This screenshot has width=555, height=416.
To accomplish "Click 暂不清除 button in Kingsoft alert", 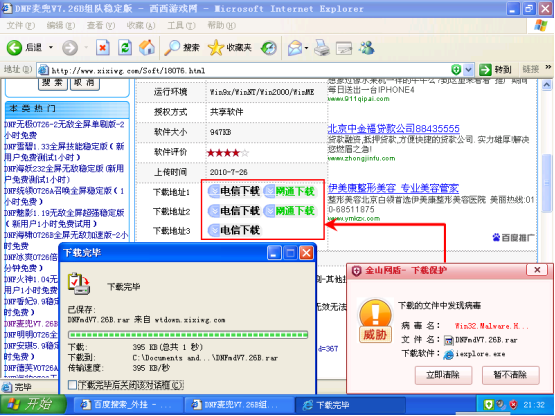I will pyautogui.click(x=510, y=375).
